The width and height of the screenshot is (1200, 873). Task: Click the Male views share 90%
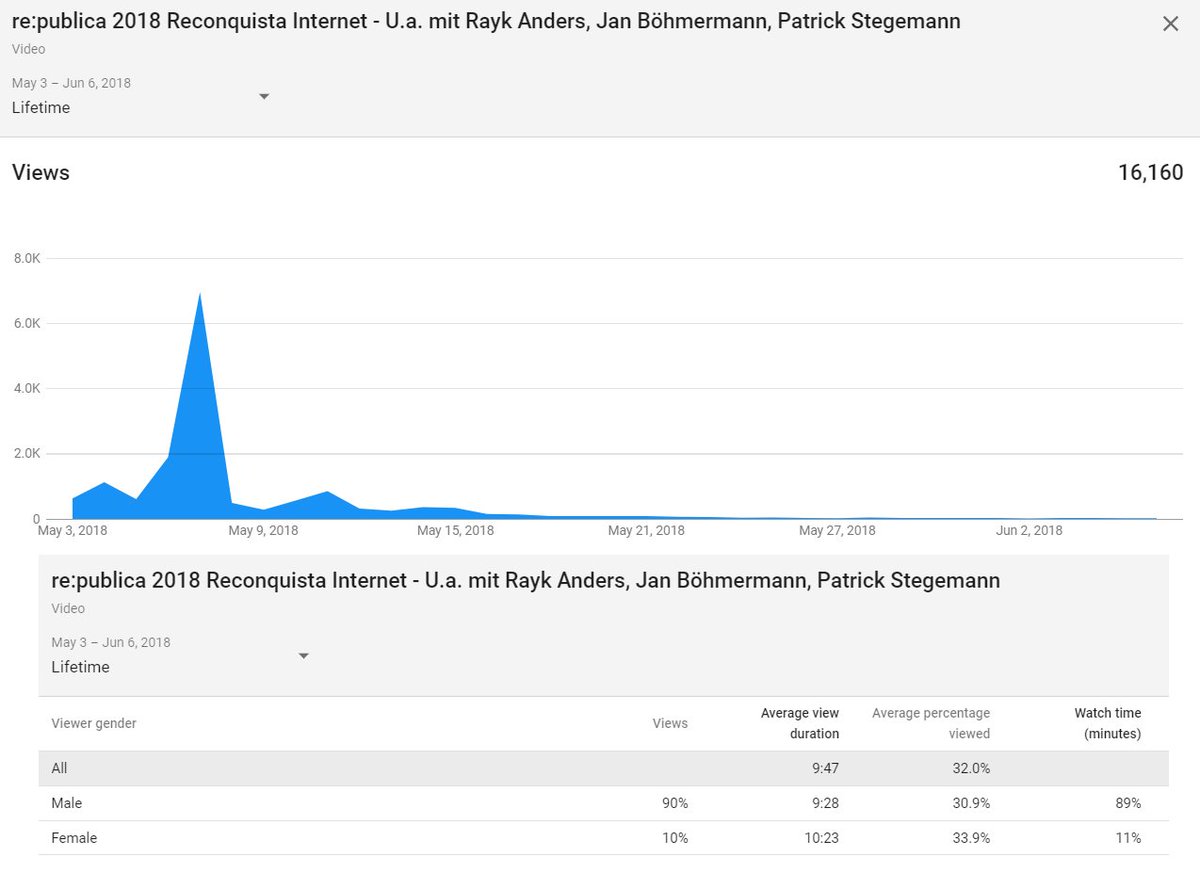[674, 803]
